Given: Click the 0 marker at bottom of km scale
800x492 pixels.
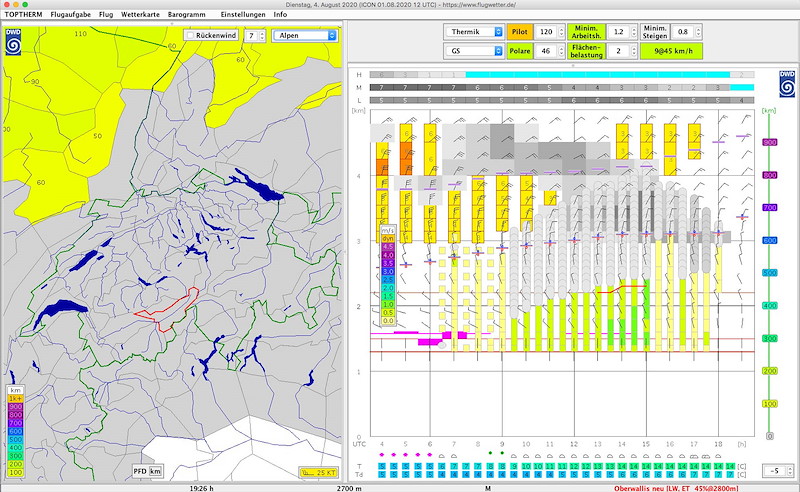Looking at the screenshot, I should pyautogui.click(x=769, y=436).
